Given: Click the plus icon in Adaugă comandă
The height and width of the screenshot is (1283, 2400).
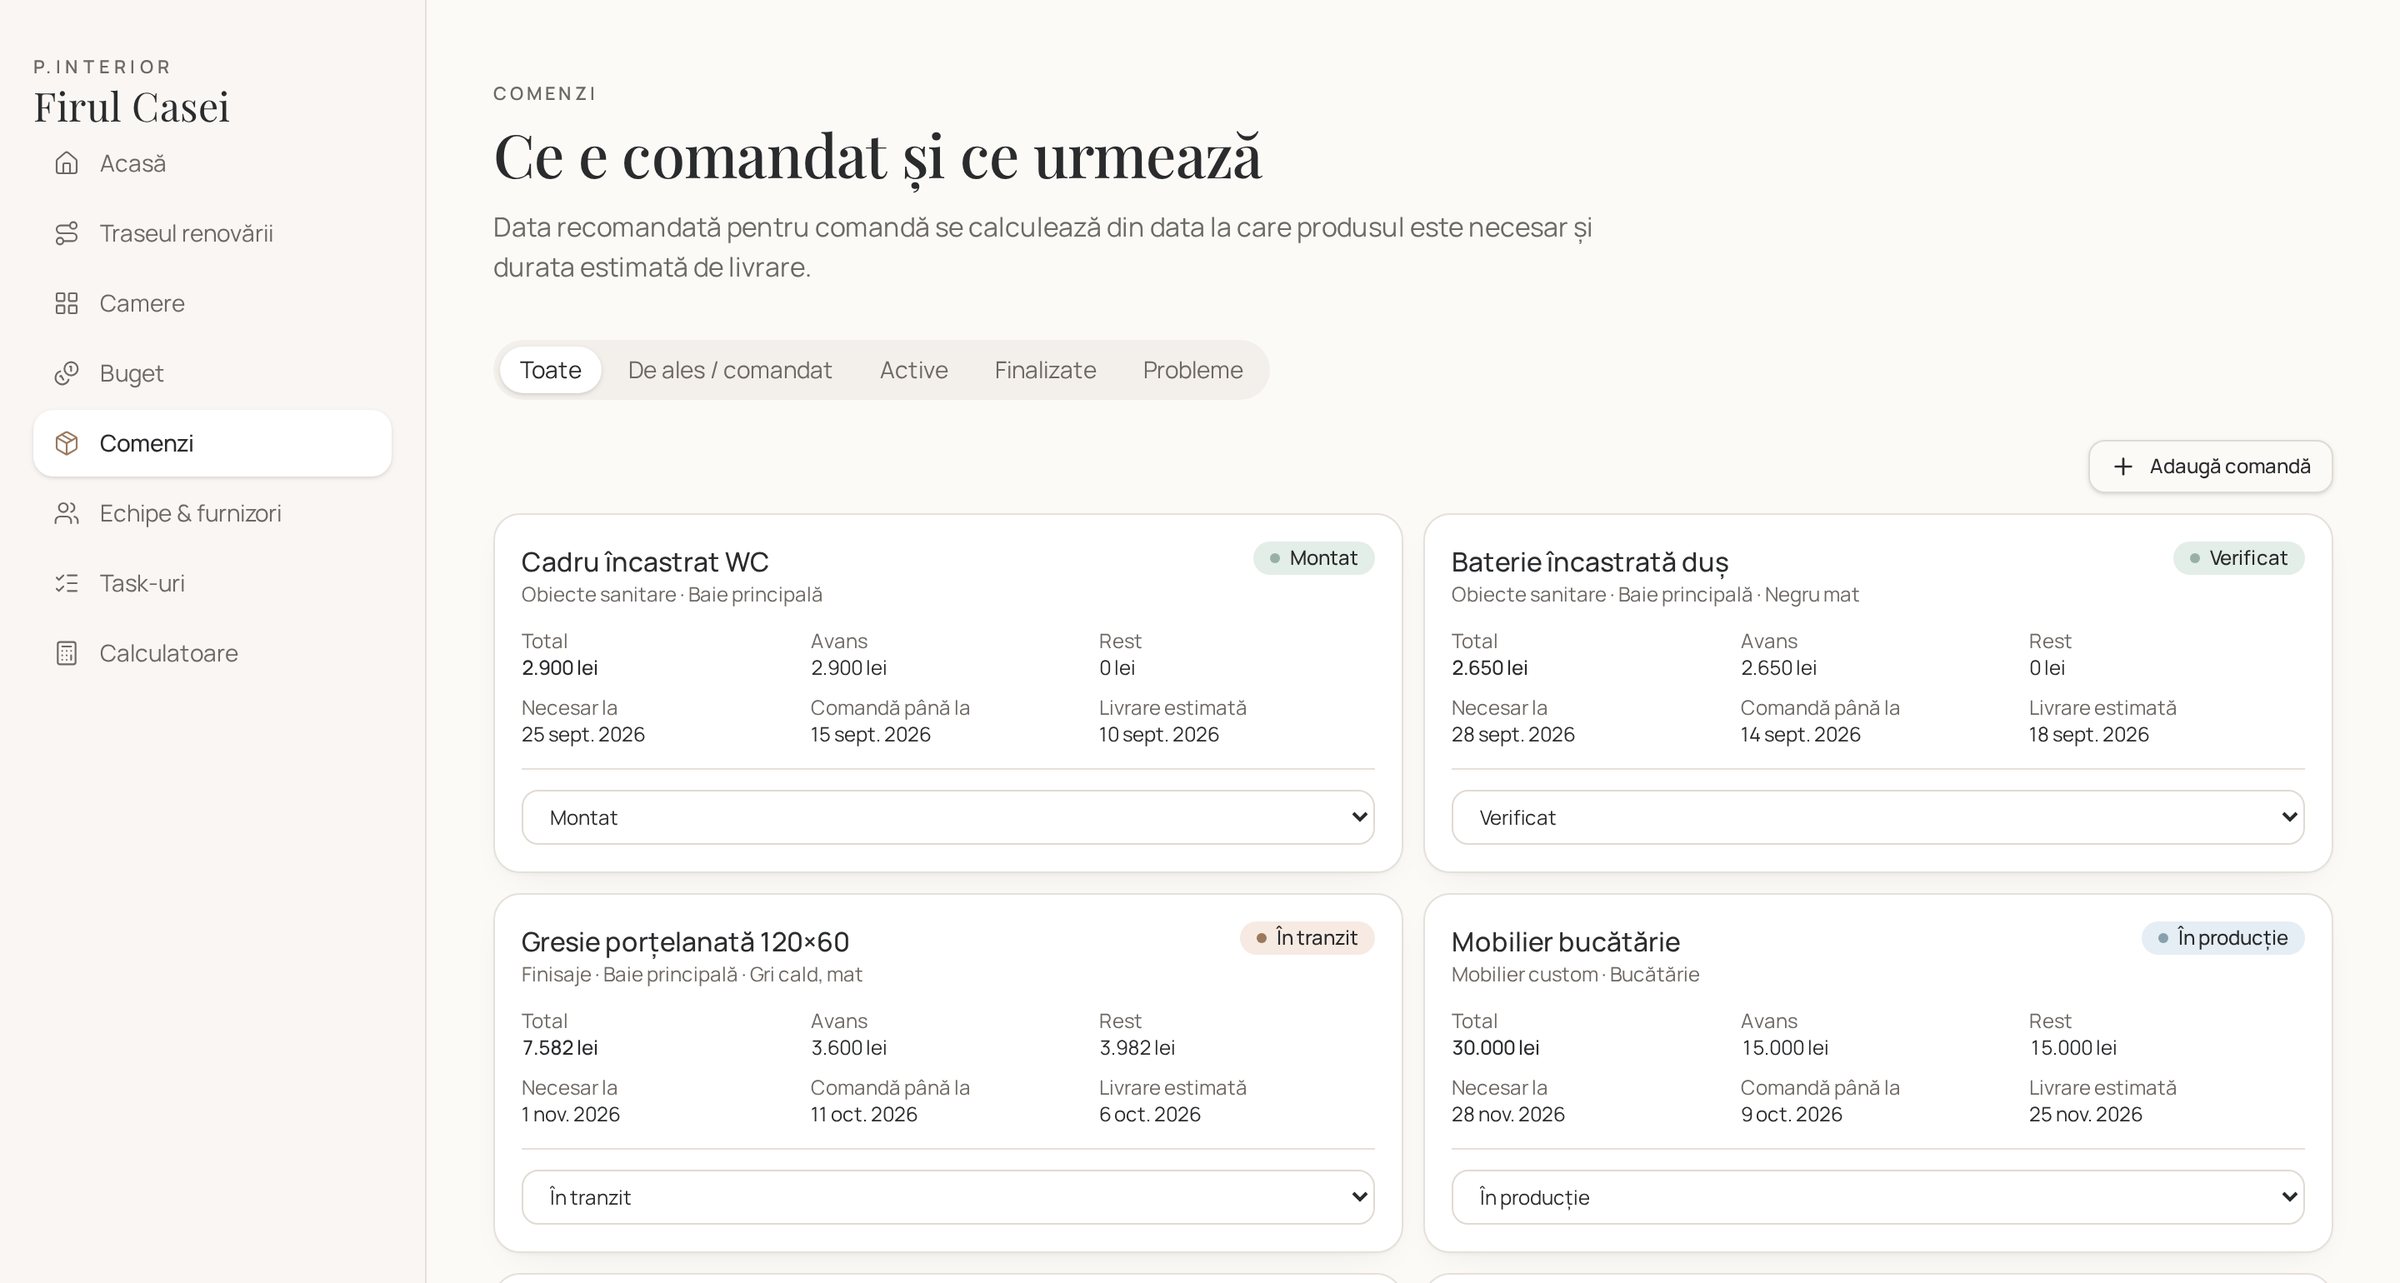Looking at the screenshot, I should [x=2123, y=466].
